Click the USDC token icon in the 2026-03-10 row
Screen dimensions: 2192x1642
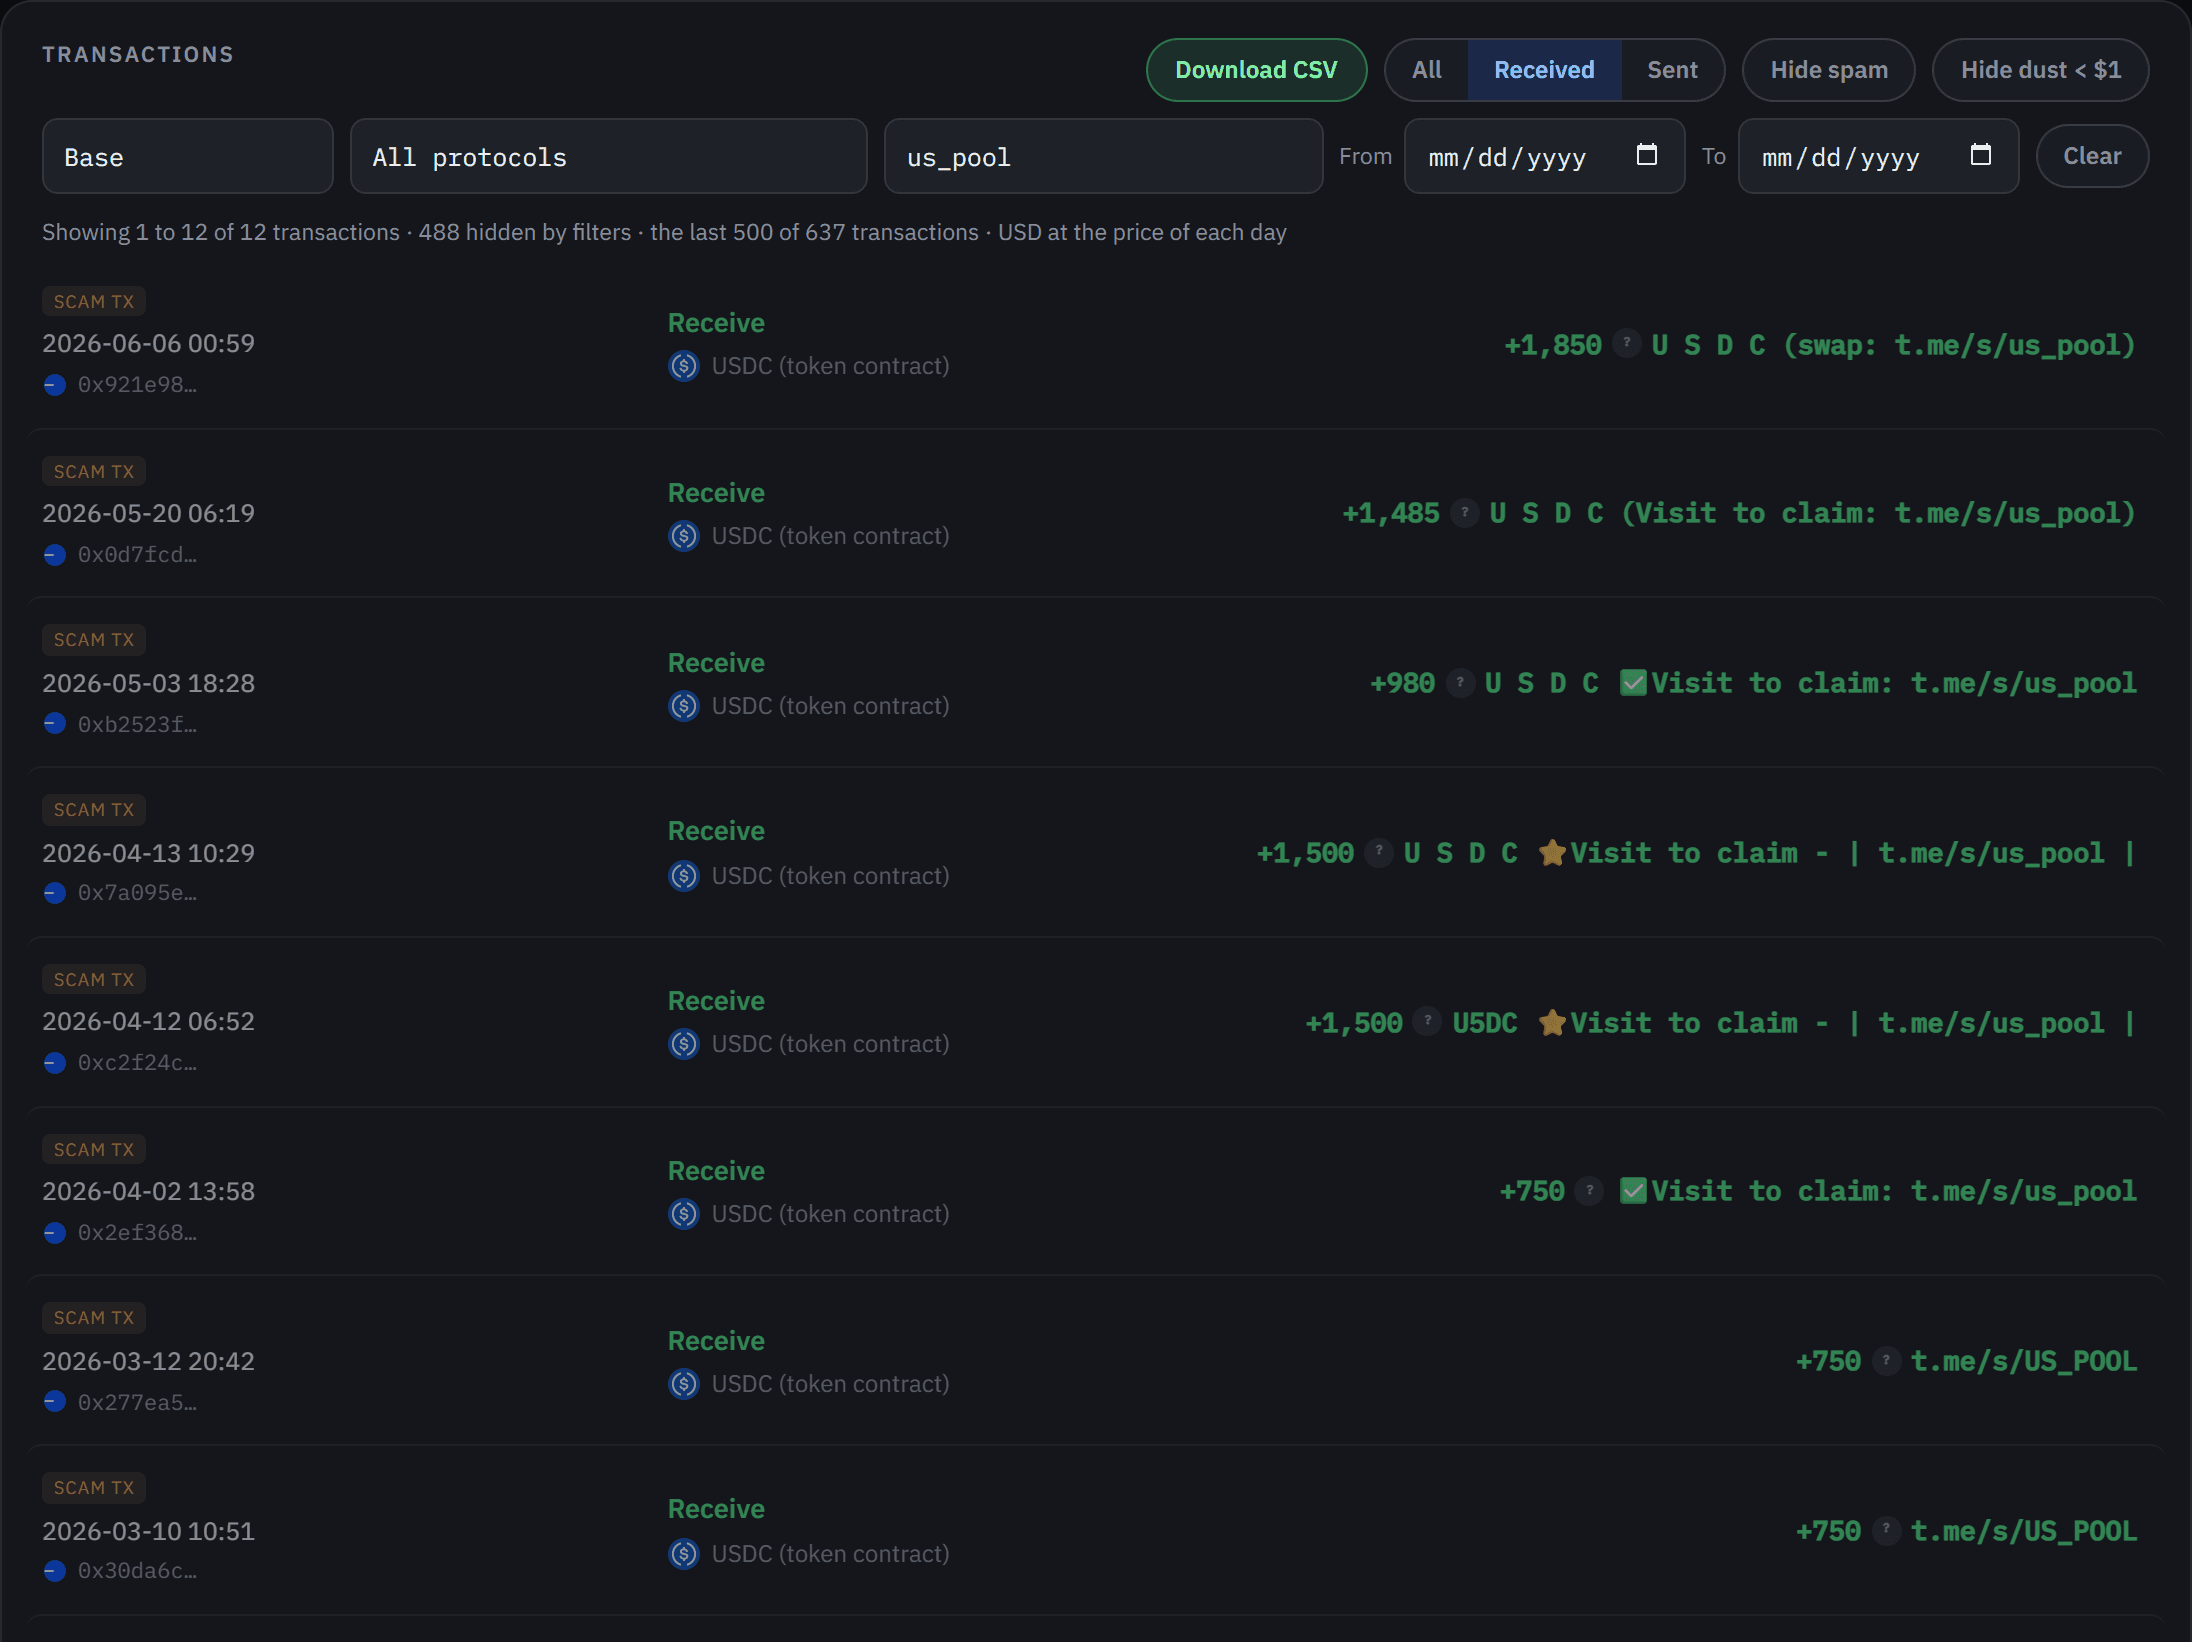(684, 1554)
